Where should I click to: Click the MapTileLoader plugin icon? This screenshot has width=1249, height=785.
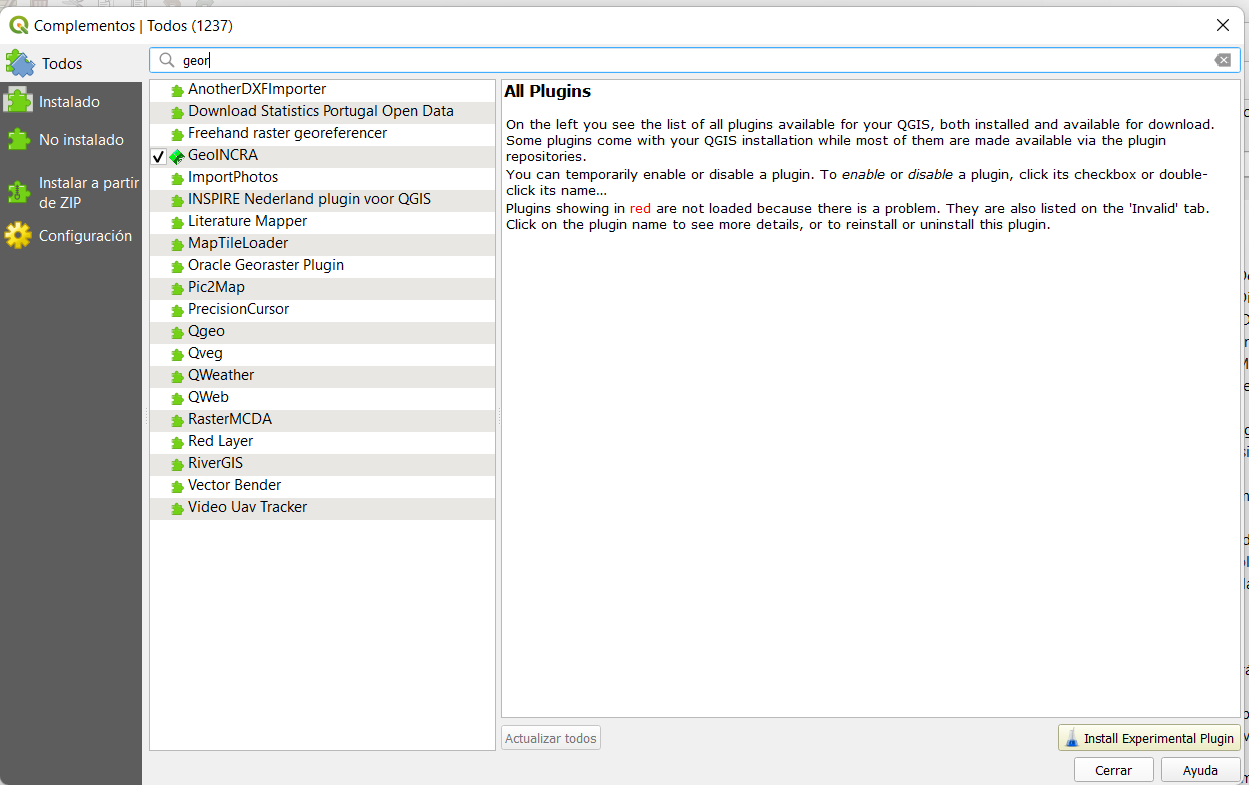point(176,243)
